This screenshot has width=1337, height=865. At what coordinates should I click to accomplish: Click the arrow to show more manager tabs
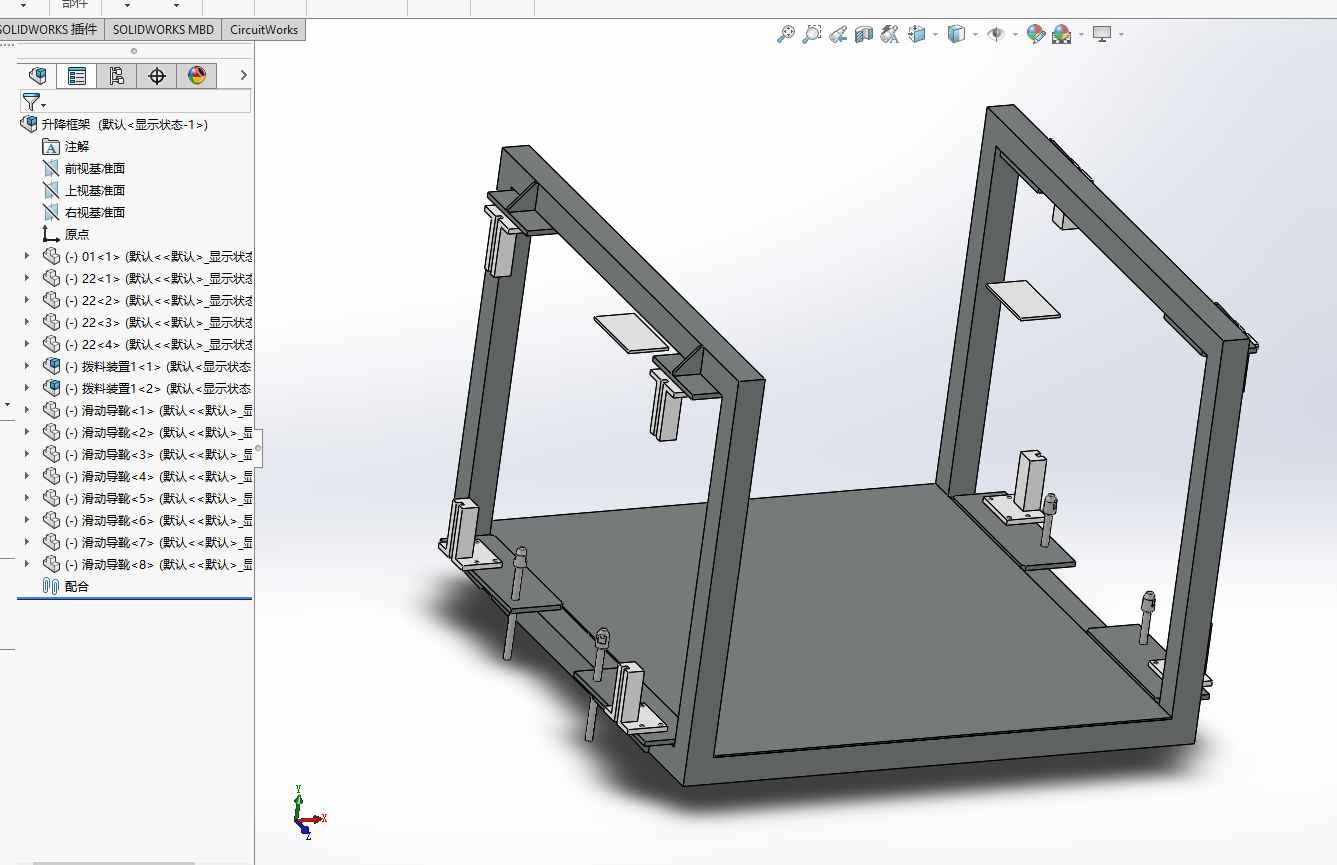point(243,75)
